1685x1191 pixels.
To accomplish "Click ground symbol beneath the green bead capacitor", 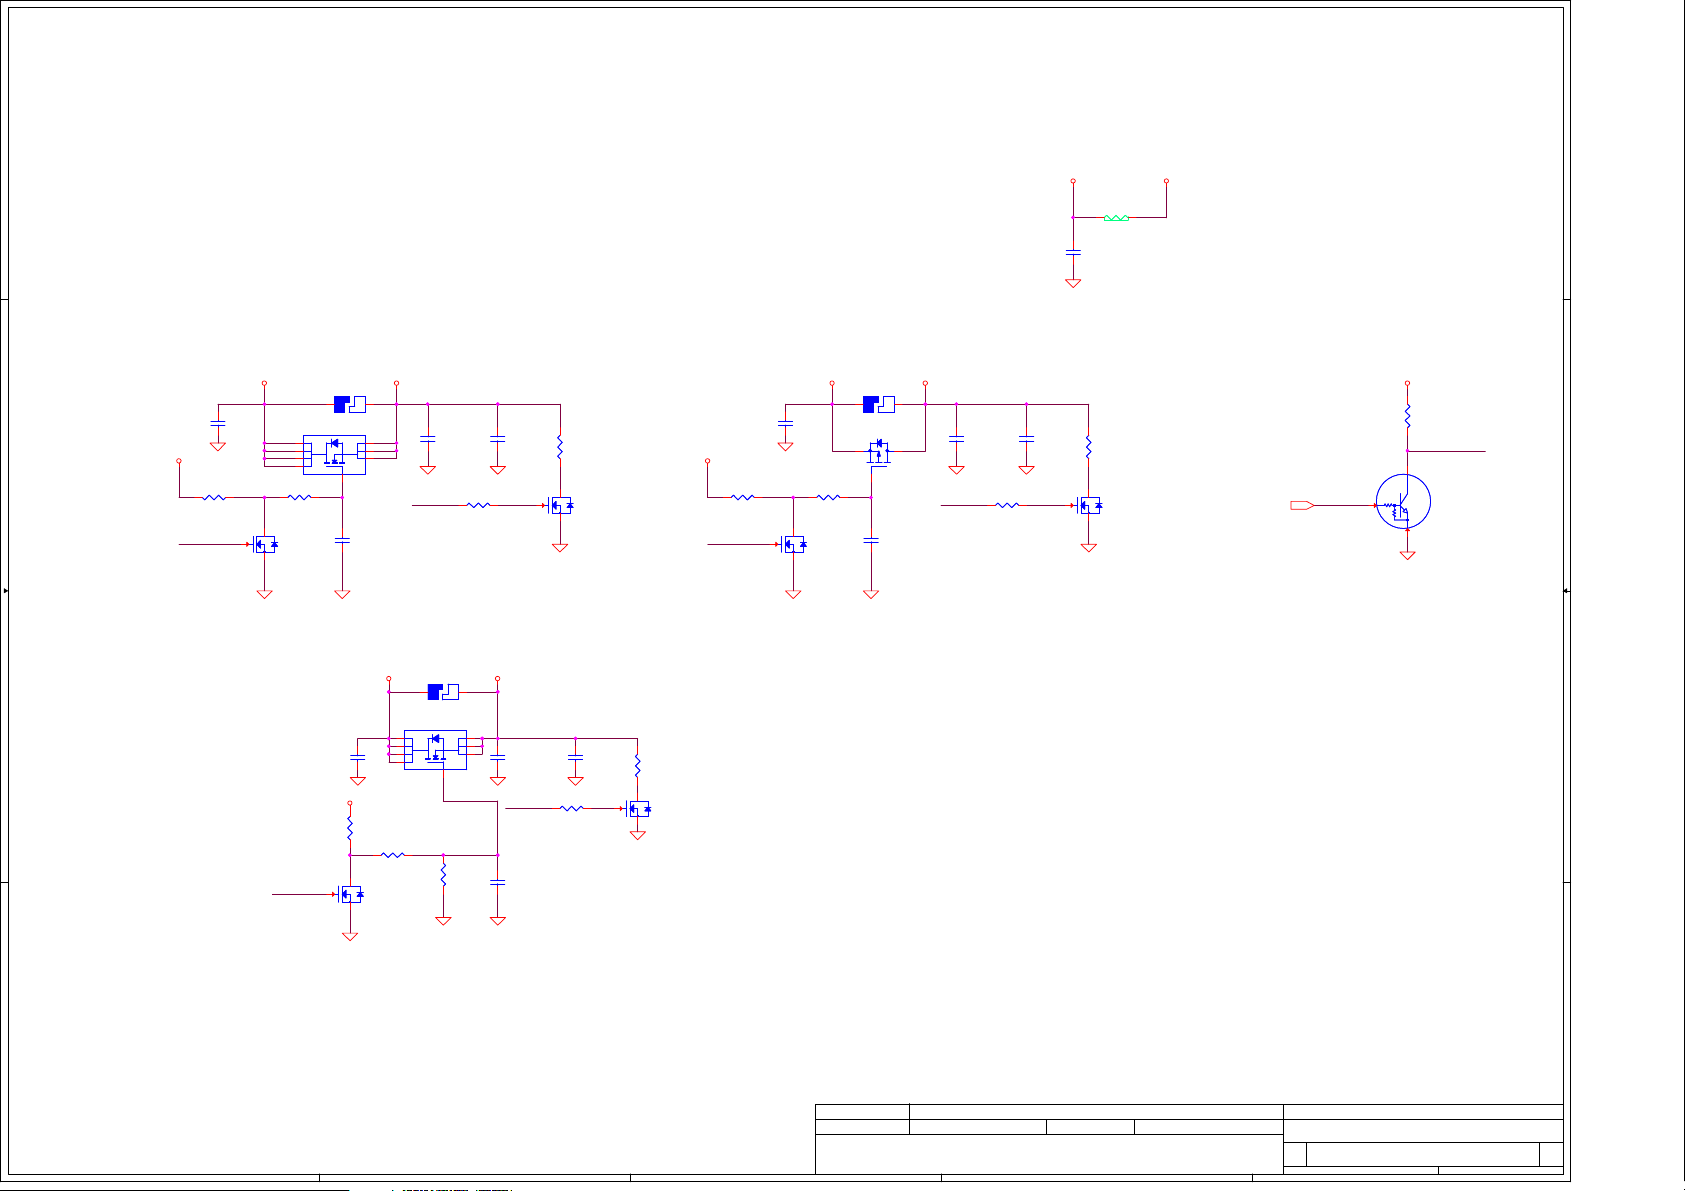I will [x=1073, y=283].
